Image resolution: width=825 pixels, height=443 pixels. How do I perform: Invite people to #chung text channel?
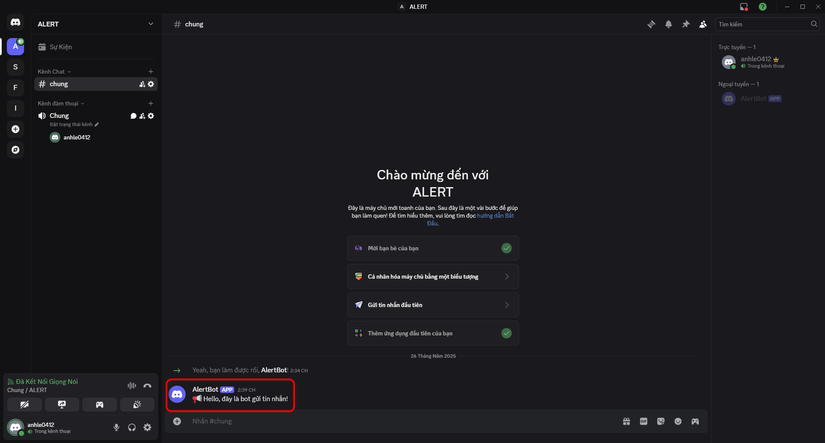click(x=142, y=84)
